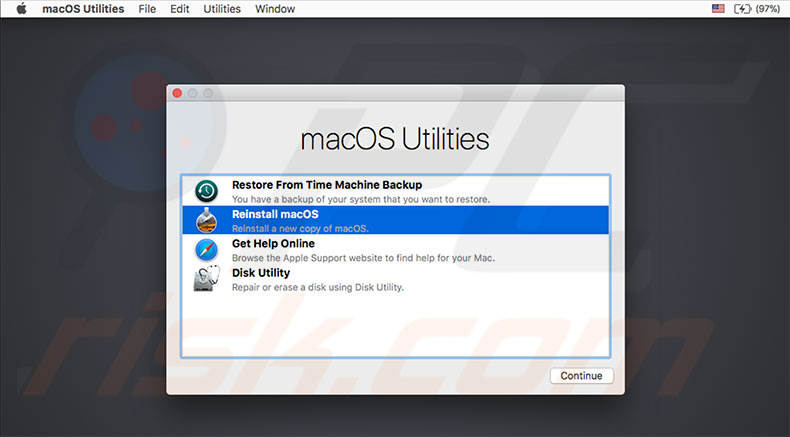This screenshot has width=790, height=437.
Task: Click the Safari compass icon
Action: pos(207,249)
